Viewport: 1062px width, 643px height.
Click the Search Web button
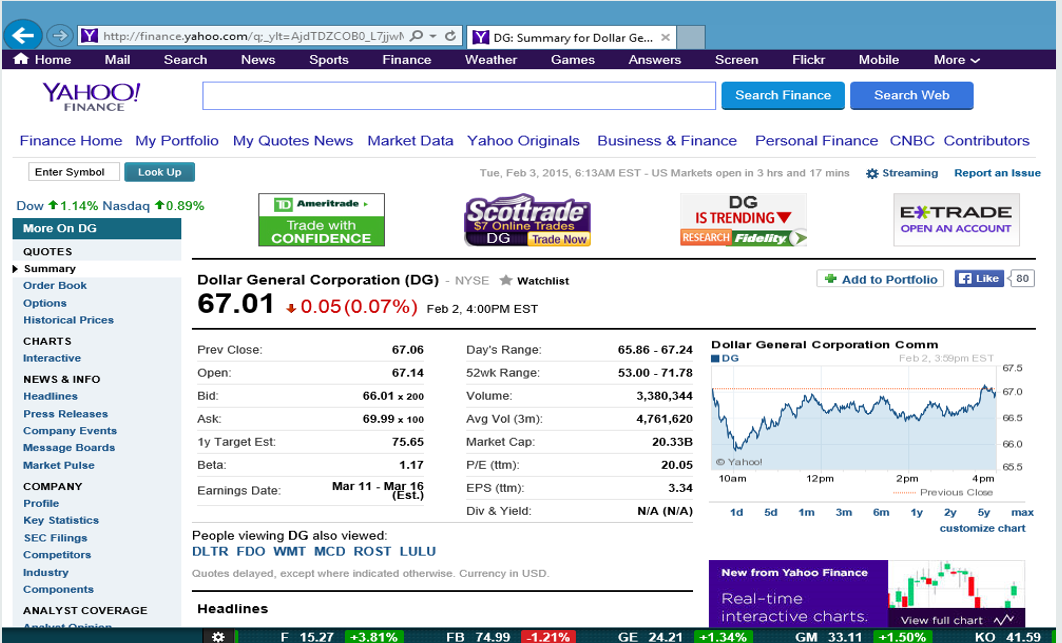(x=912, y=96)
